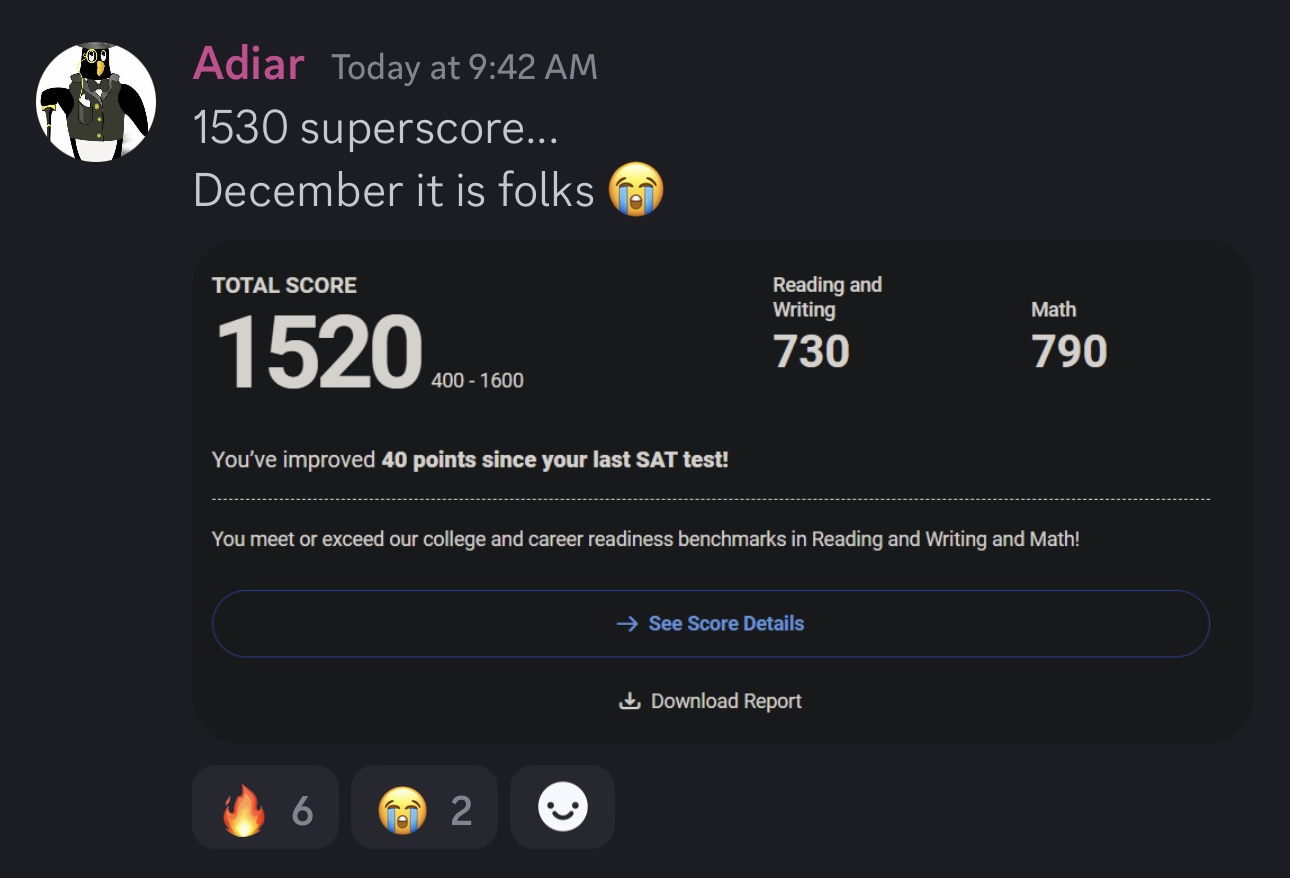Click the See Score Details button

coord(711,623)
